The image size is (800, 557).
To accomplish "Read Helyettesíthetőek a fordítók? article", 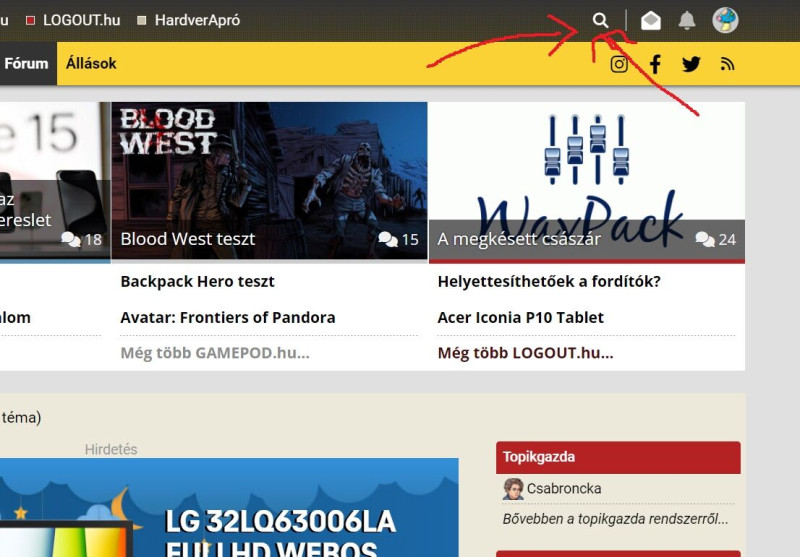I will coord(549,282).
